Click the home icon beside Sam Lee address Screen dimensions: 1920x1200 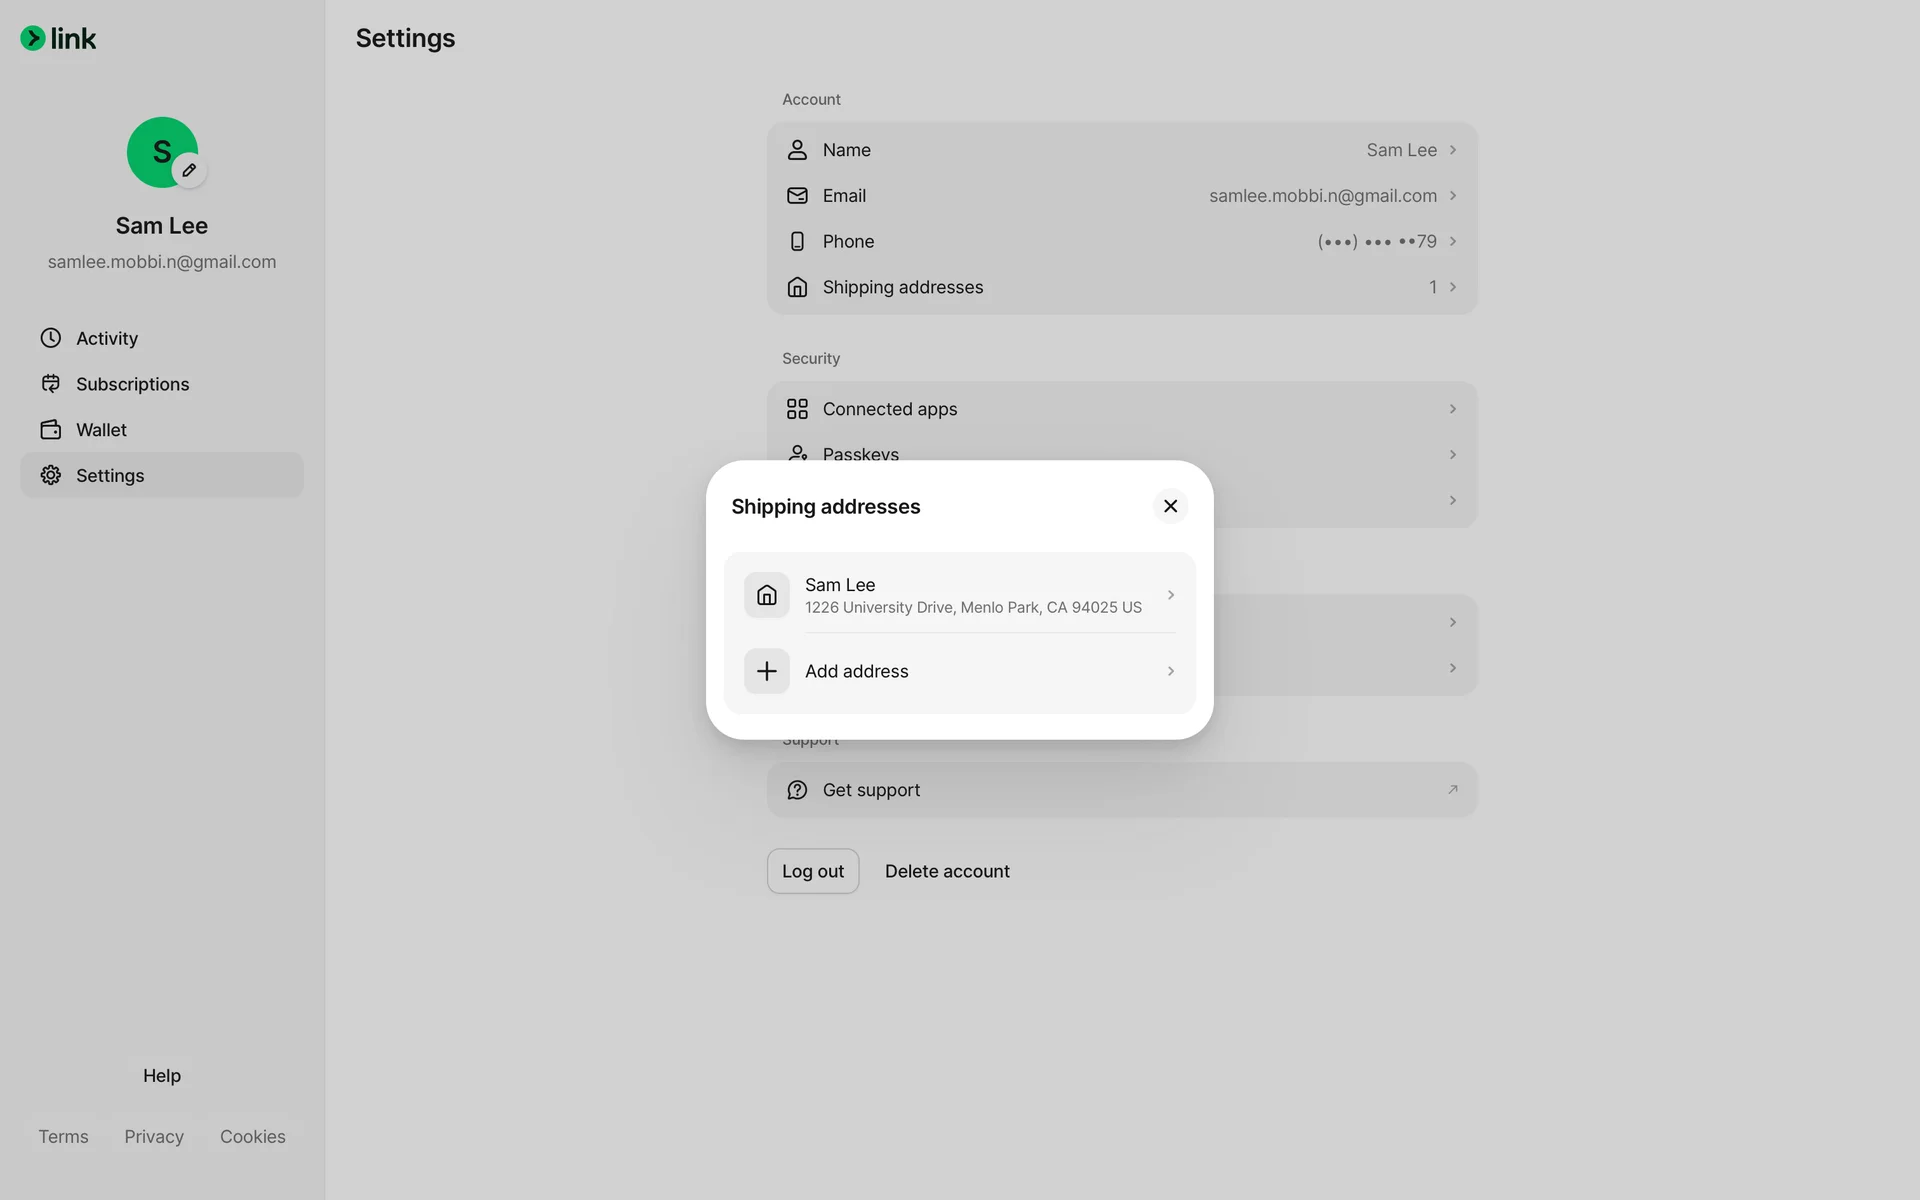(766, 595)
